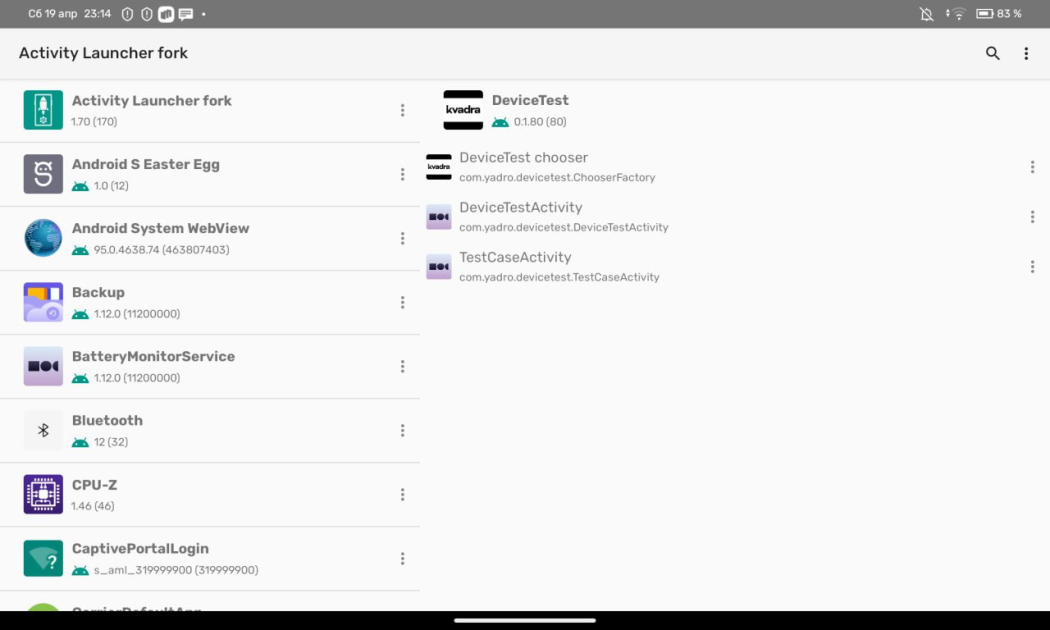Open more options for BatteryMonitorService
This screenshot has width=1050, height=630.
(x=402, y=366)
